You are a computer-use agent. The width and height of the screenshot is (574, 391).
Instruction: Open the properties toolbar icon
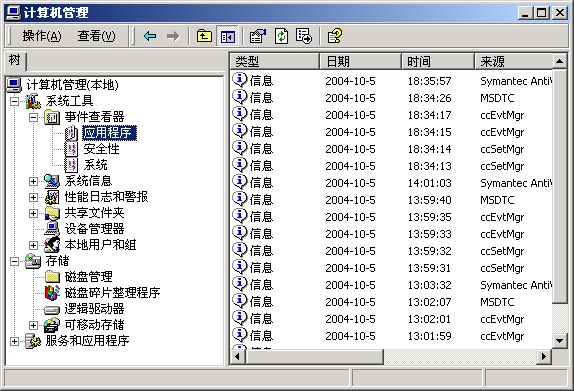258,36
